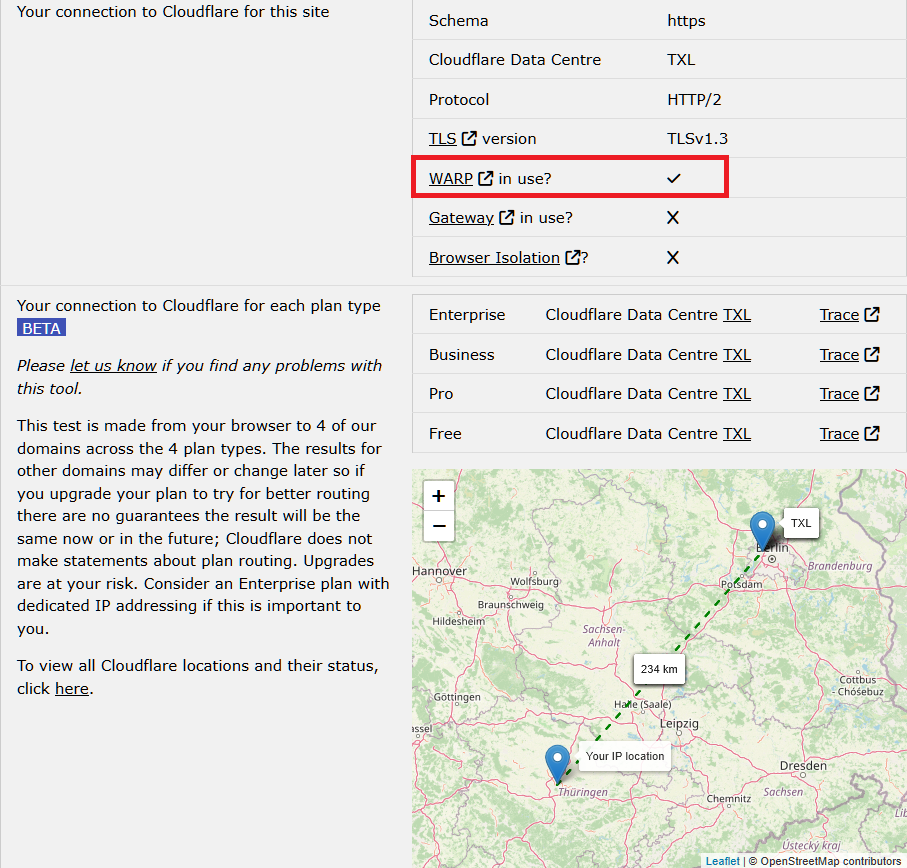Click TXL data centre link in Enterprise row

[x=737, y=315]
